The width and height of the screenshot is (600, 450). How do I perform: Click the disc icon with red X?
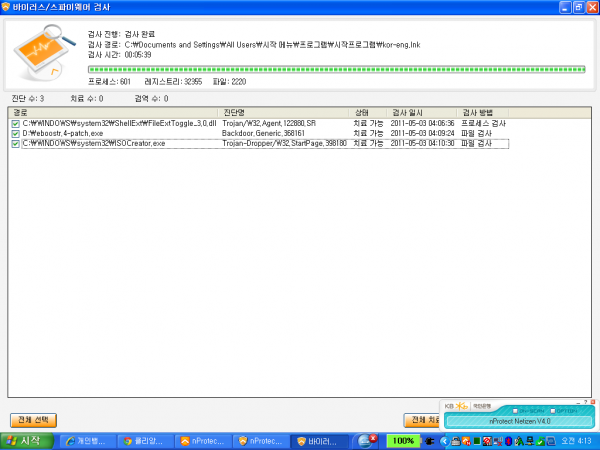(367, 441)
